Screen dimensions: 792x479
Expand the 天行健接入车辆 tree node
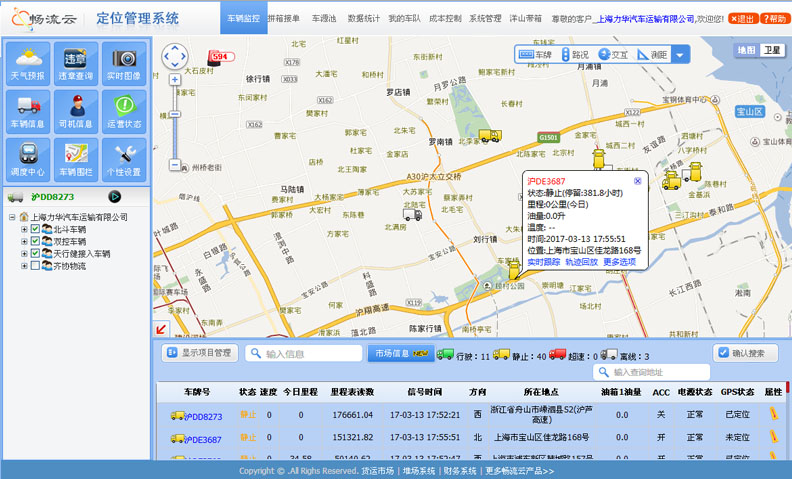pyautogui.click(x=24, y=254)
